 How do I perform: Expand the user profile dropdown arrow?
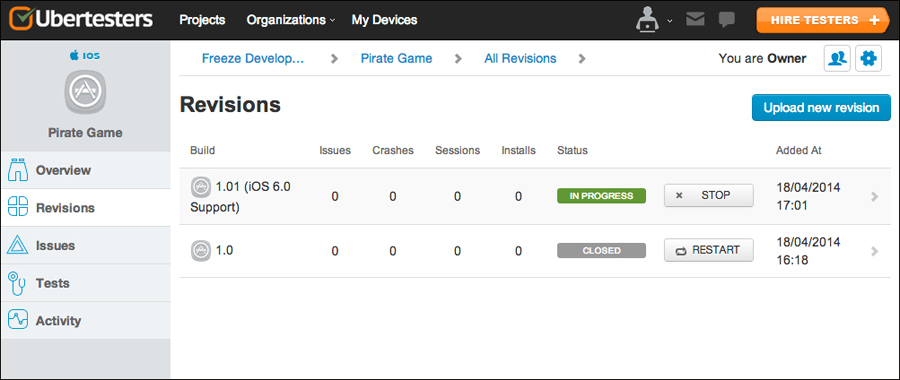[670, 21]
